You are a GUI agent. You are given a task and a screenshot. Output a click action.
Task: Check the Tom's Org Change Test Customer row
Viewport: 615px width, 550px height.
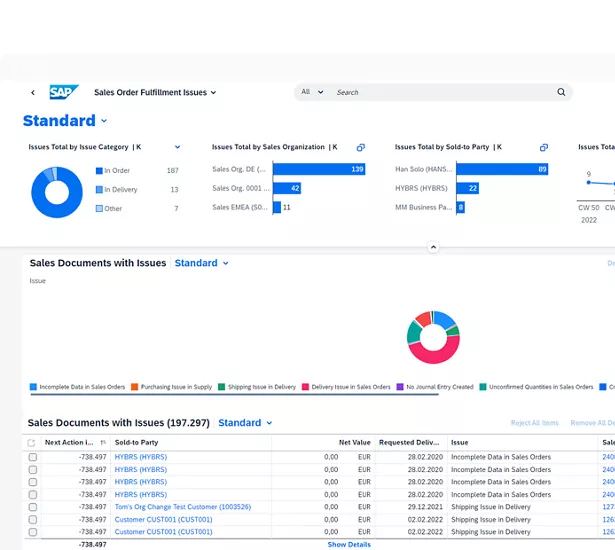click(x=33, y=507)
